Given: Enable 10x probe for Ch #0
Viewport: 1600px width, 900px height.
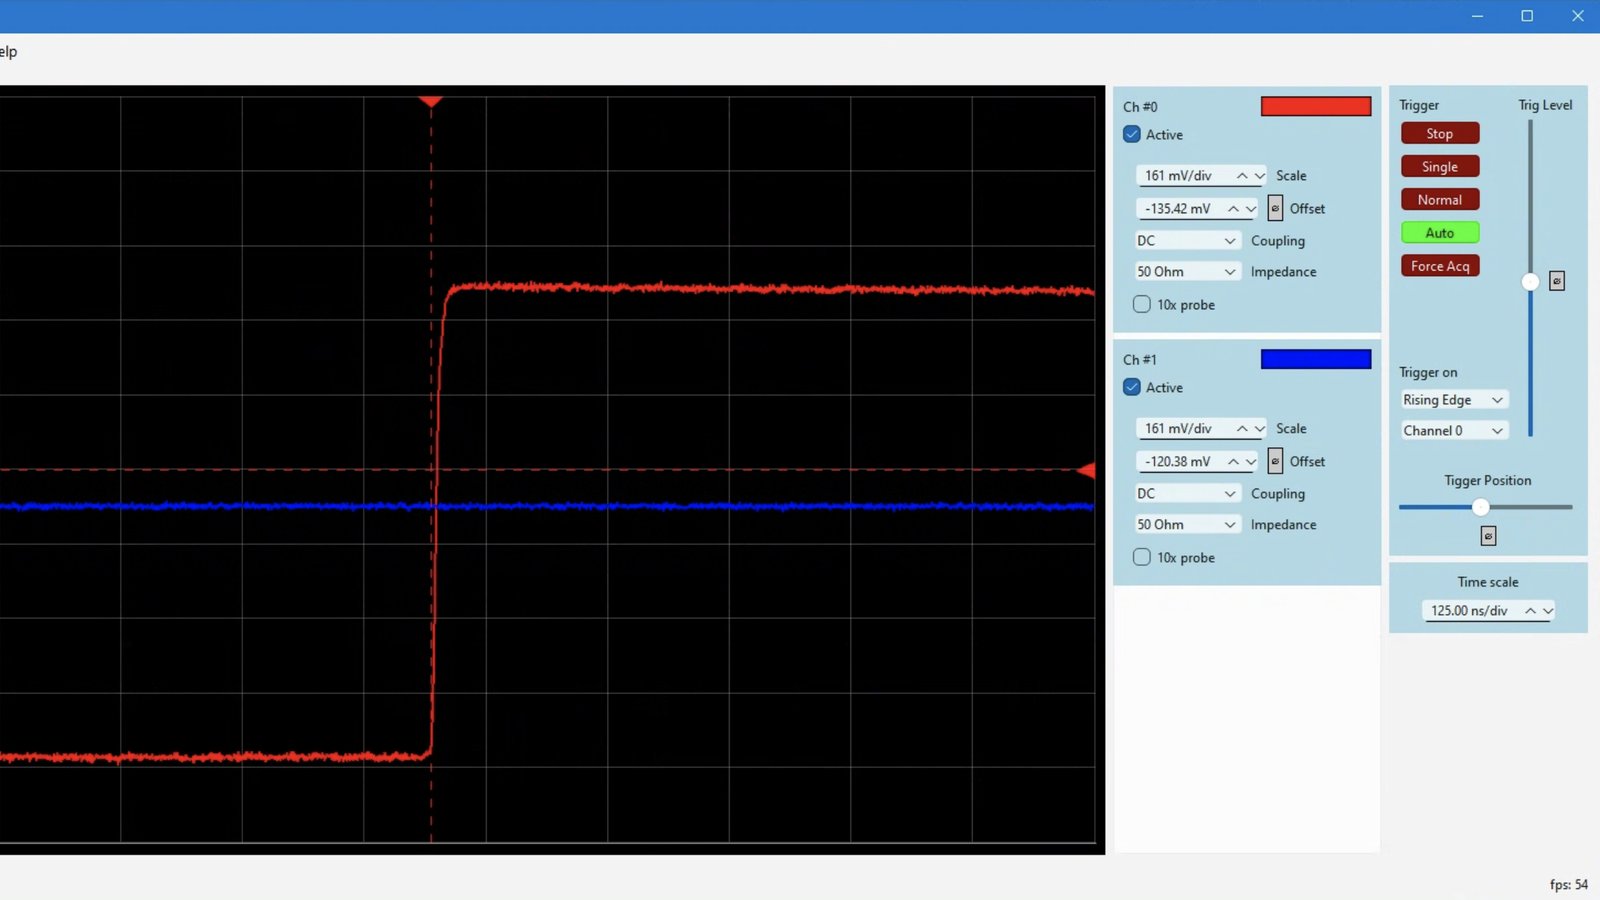Looking at the screenshot, I should (1142, 304).
